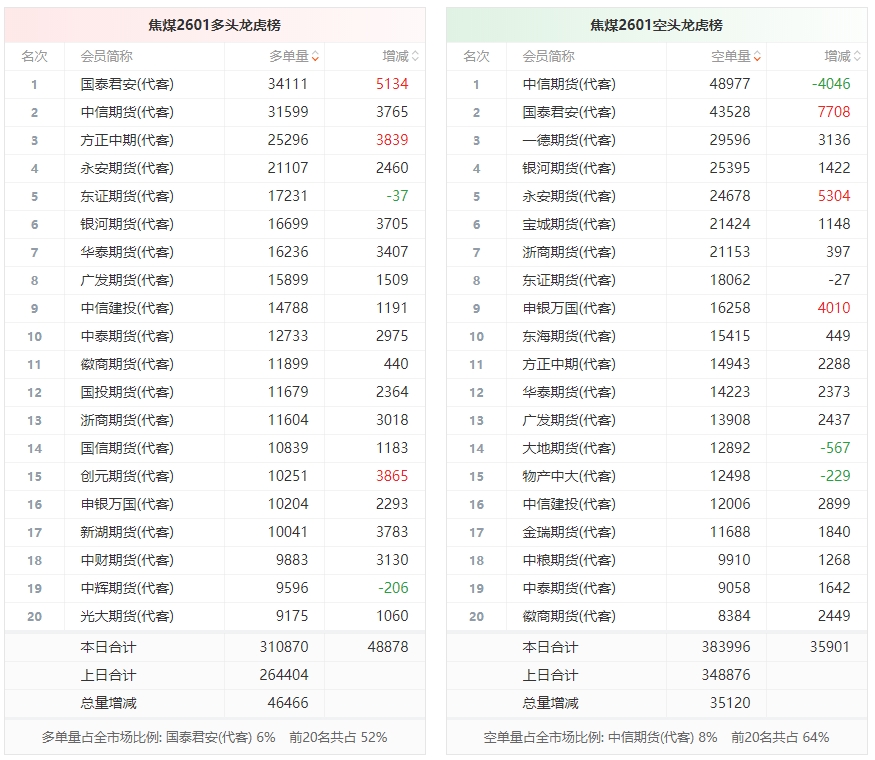Select 中信建投(代客) in long table

[x=127, y=308]
